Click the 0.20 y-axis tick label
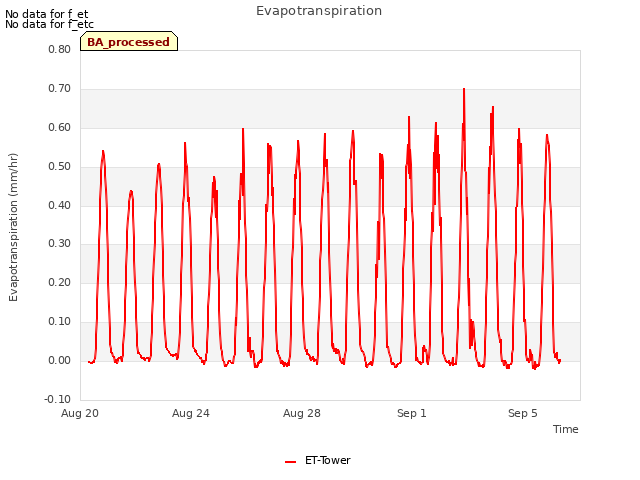The image size is (640, 480). 60,282
